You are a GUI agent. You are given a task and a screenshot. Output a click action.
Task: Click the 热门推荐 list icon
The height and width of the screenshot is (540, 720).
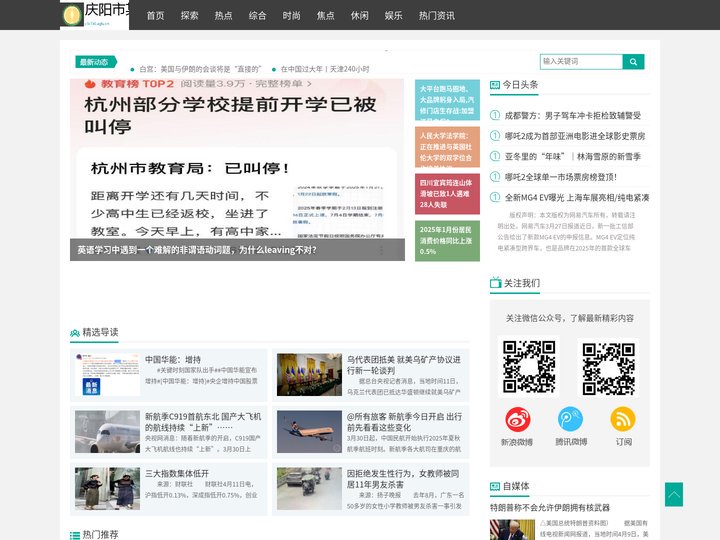coord(75,535)
